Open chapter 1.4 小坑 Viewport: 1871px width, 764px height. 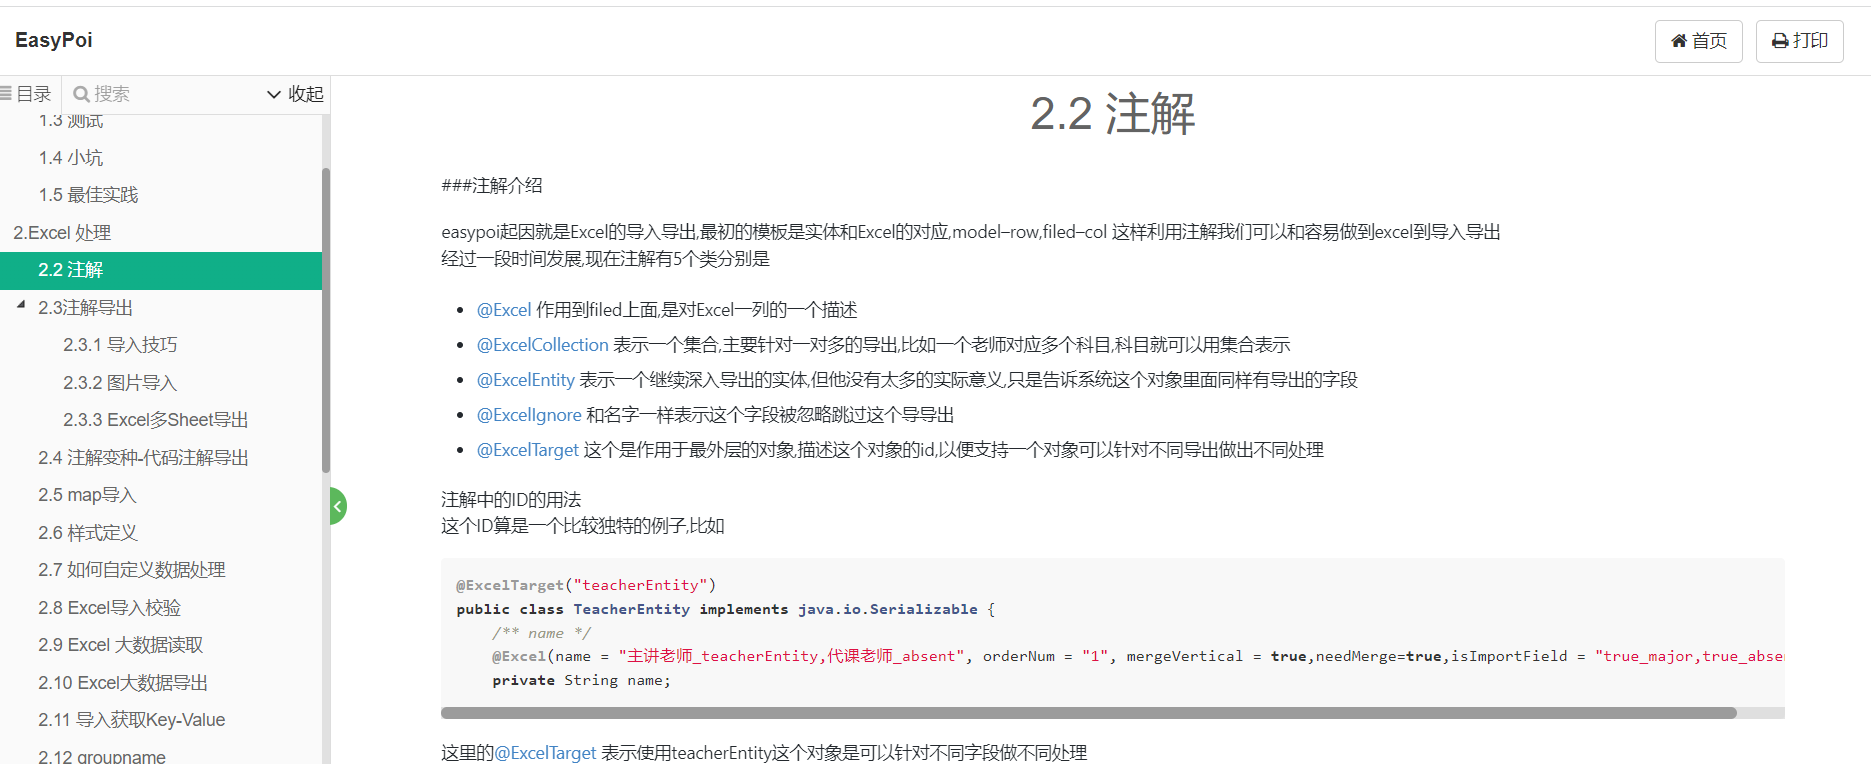pos(71,158)
